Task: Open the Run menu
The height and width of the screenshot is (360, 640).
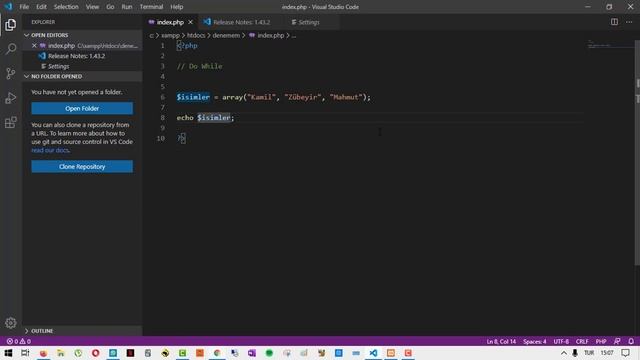Action: coord(127,7)
